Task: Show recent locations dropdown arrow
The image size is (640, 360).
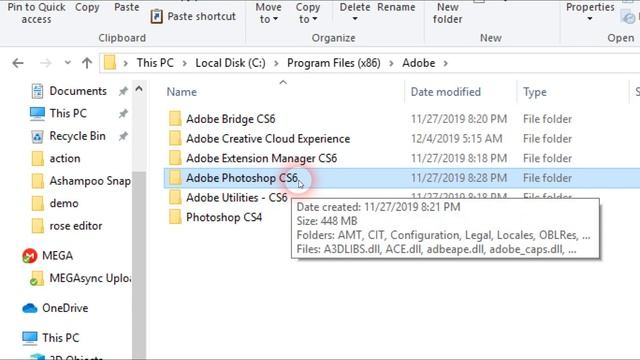Action: click(x=67, y=63)
